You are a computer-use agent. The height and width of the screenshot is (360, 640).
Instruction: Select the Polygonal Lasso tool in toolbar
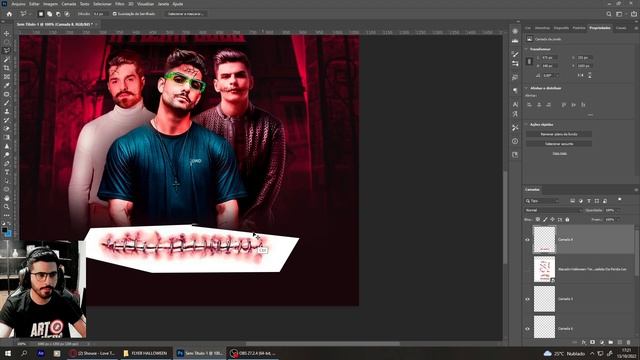point(7,51)
